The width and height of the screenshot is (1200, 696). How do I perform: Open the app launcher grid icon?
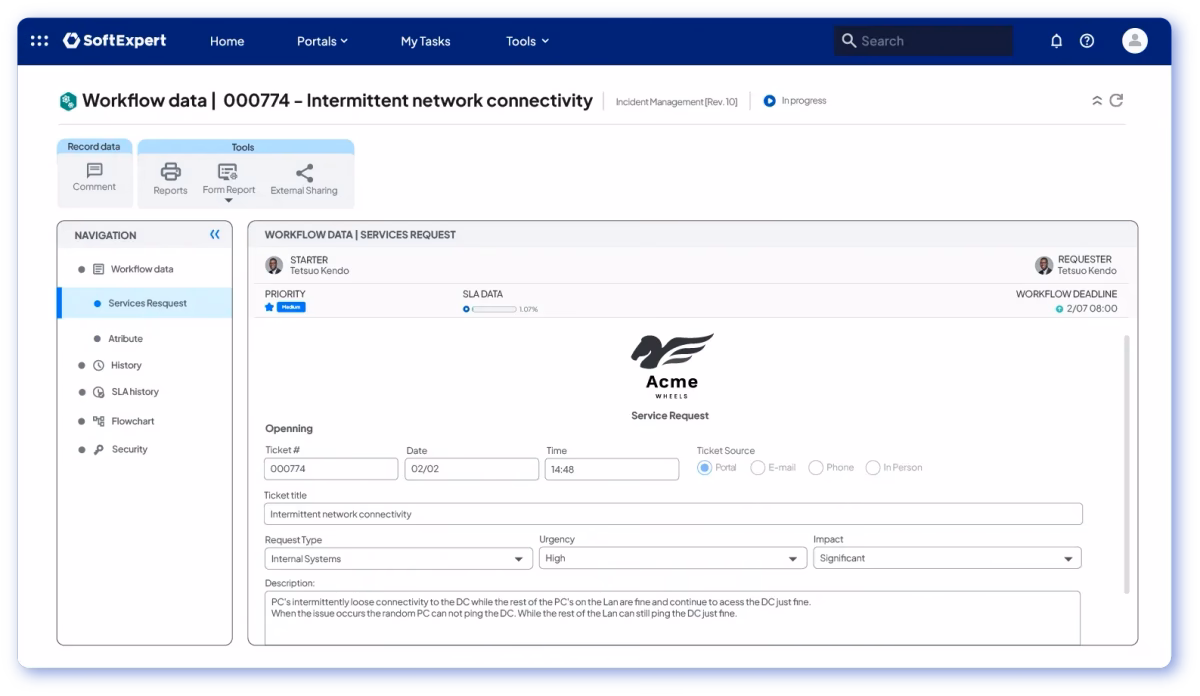pyautogui.click(x=39, y=41)
